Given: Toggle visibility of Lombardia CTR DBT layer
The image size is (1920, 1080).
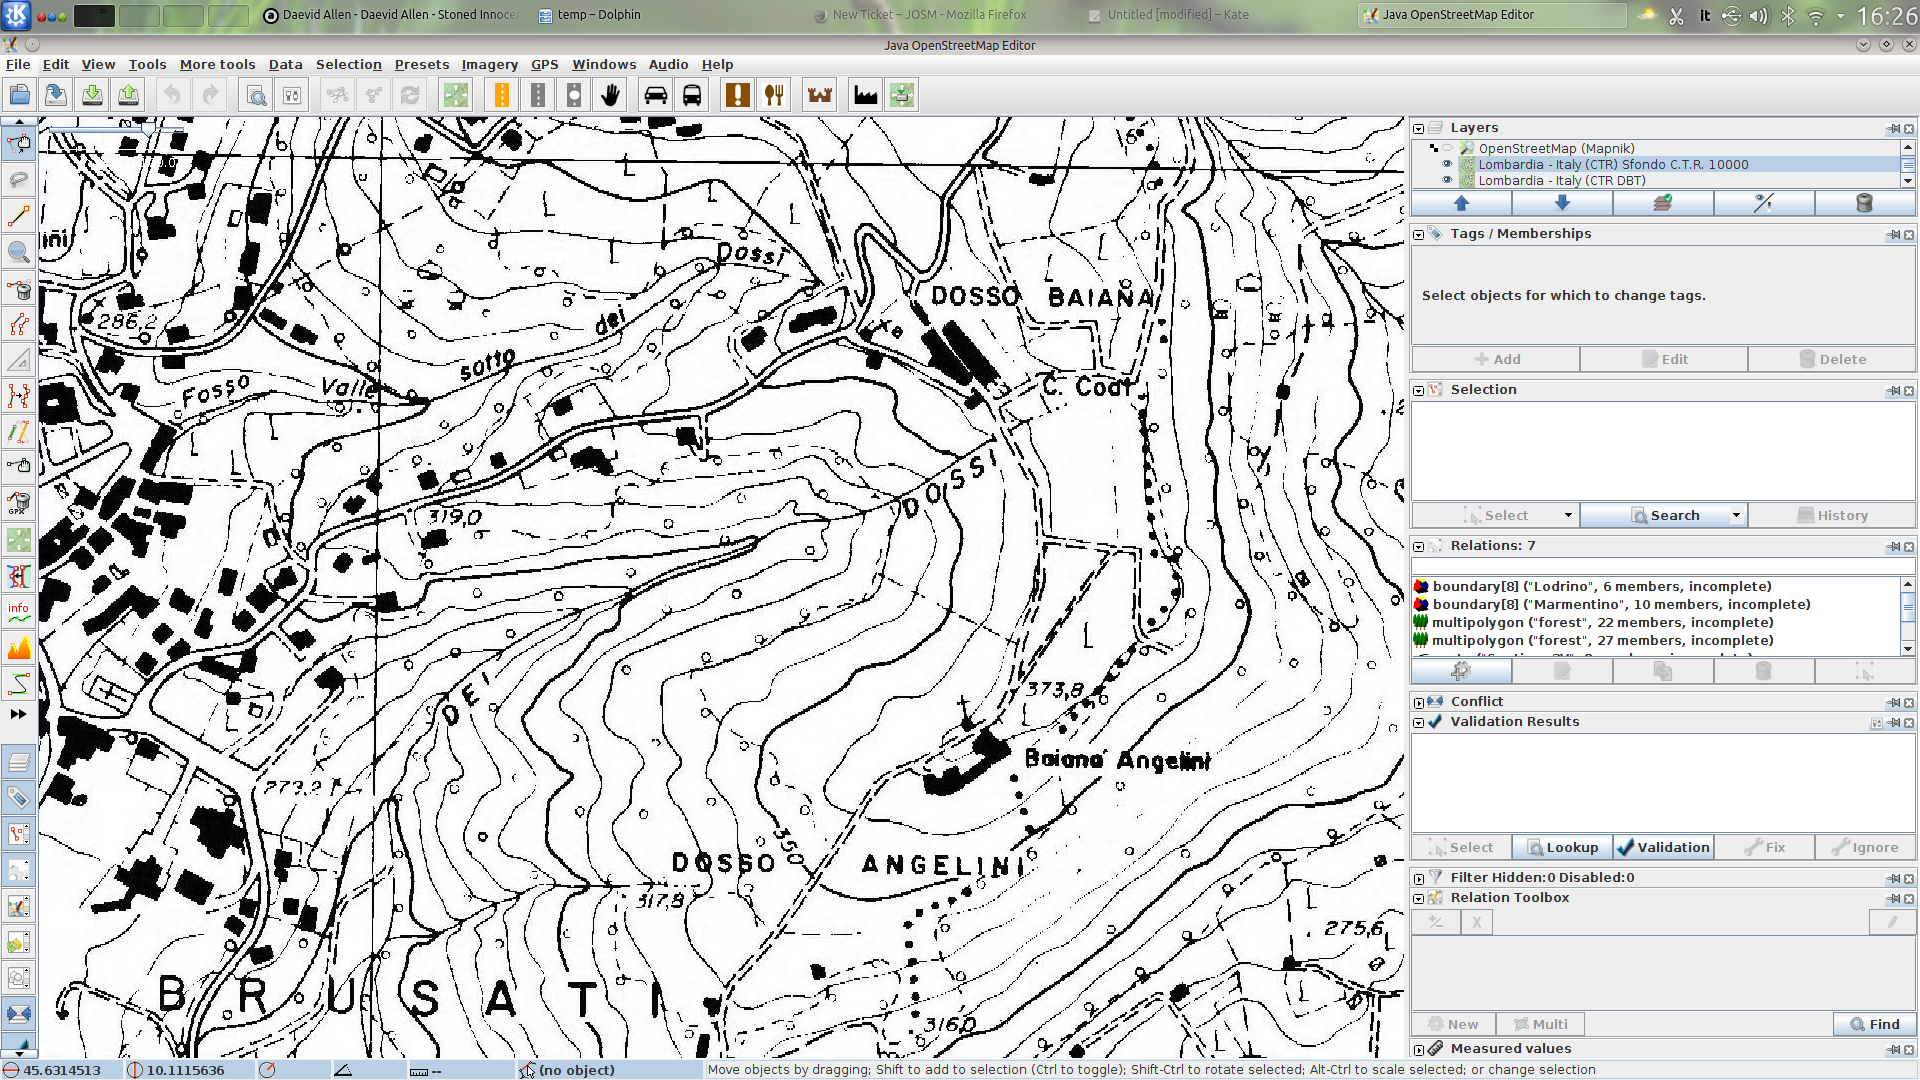Looking at the screenshot, I should click(x=1446, y=181).
